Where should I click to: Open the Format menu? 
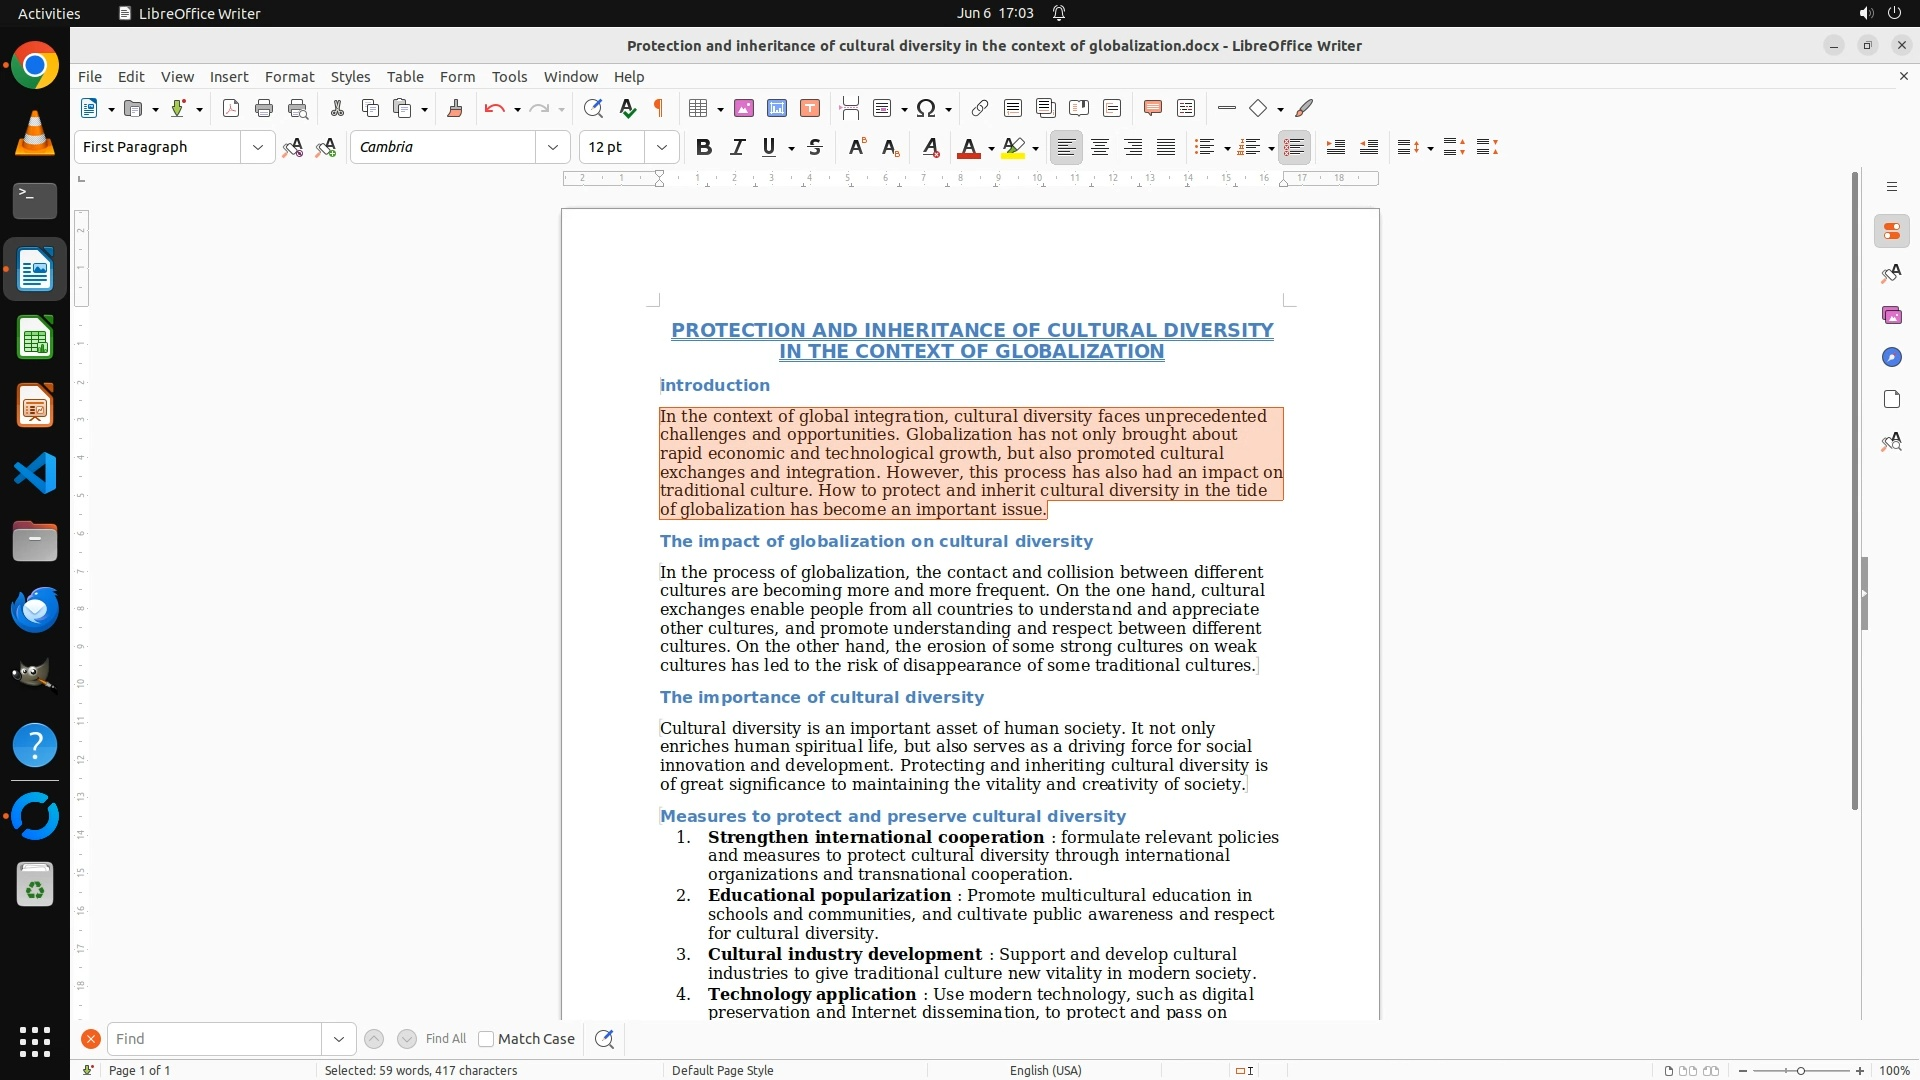(289, 76)
